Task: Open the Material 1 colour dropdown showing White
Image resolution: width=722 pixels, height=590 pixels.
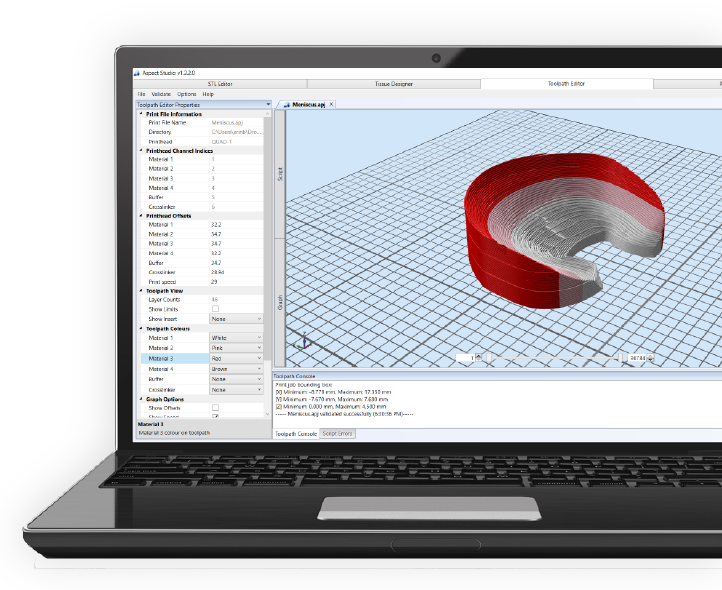Action: (x=236, y=338)
